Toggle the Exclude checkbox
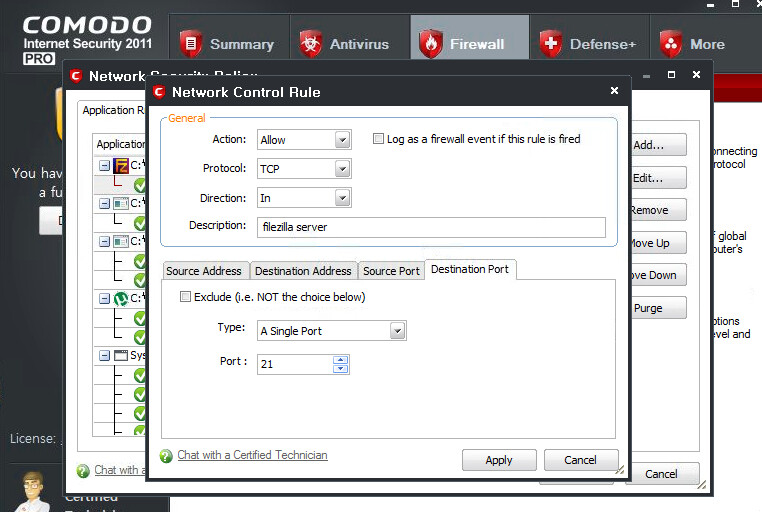Viewport: 762px width, 512px height. coord(185,297)
